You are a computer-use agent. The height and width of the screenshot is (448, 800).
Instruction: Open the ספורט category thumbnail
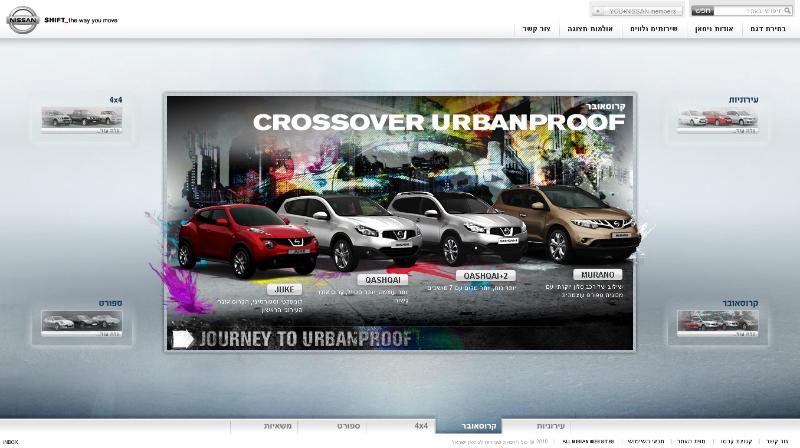pos(82,323)
